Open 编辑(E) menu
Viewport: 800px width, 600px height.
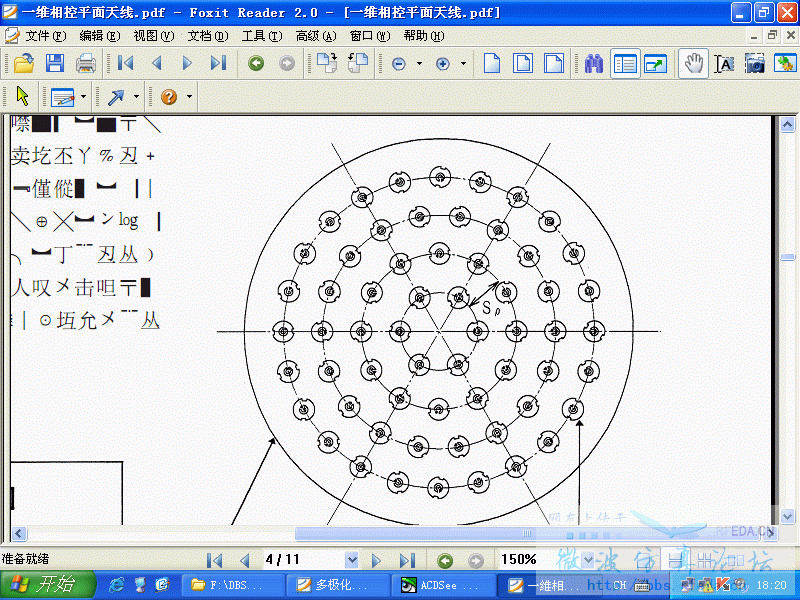[100, 36]
